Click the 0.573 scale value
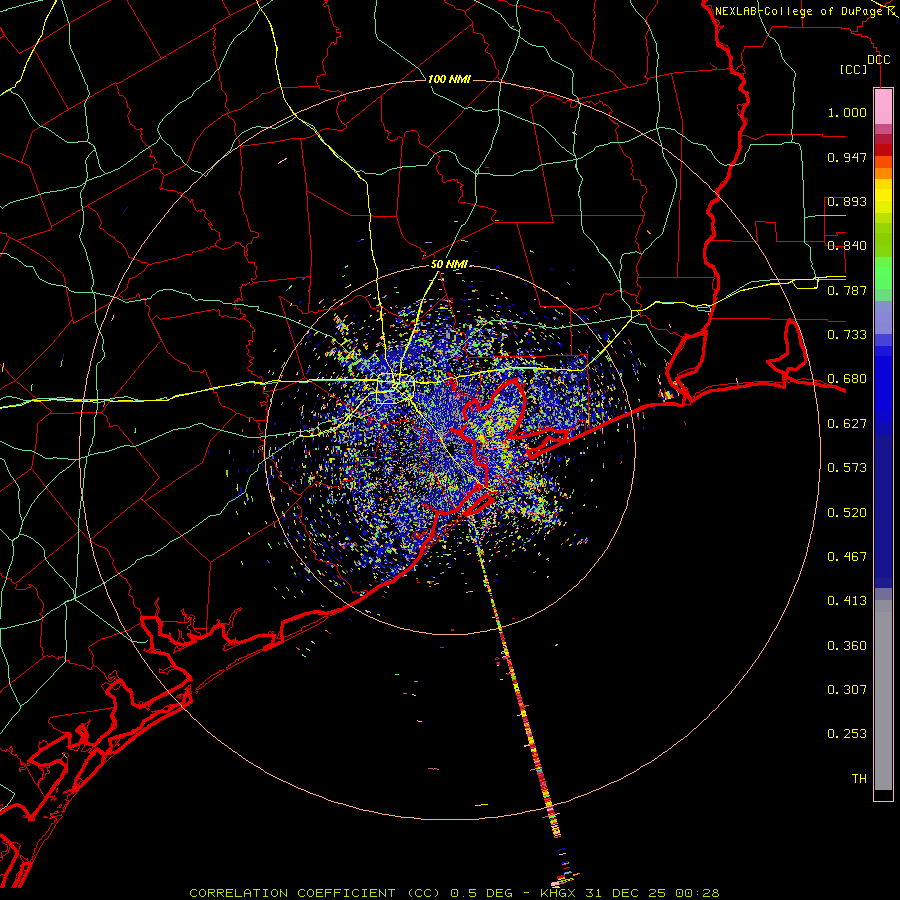The width and height of the screenshot is (900, 900). pos(847,468)
